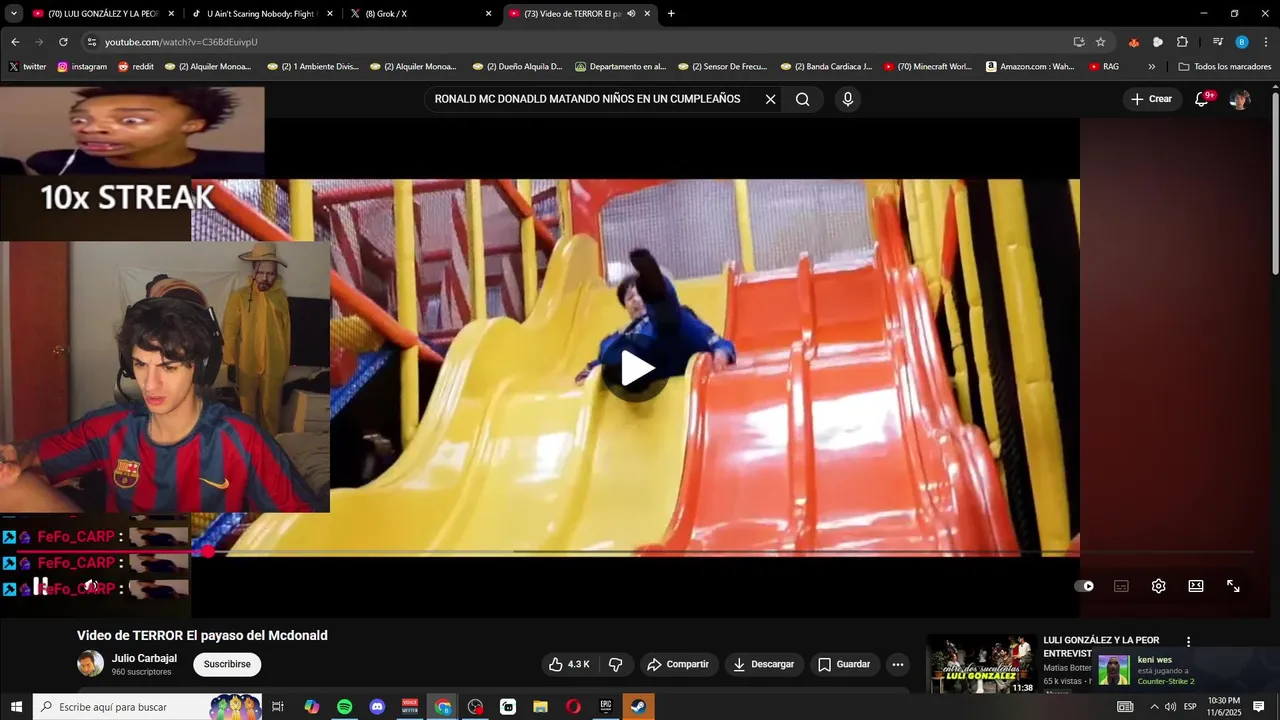Enter fullscreen video mode

[1233, 586]
